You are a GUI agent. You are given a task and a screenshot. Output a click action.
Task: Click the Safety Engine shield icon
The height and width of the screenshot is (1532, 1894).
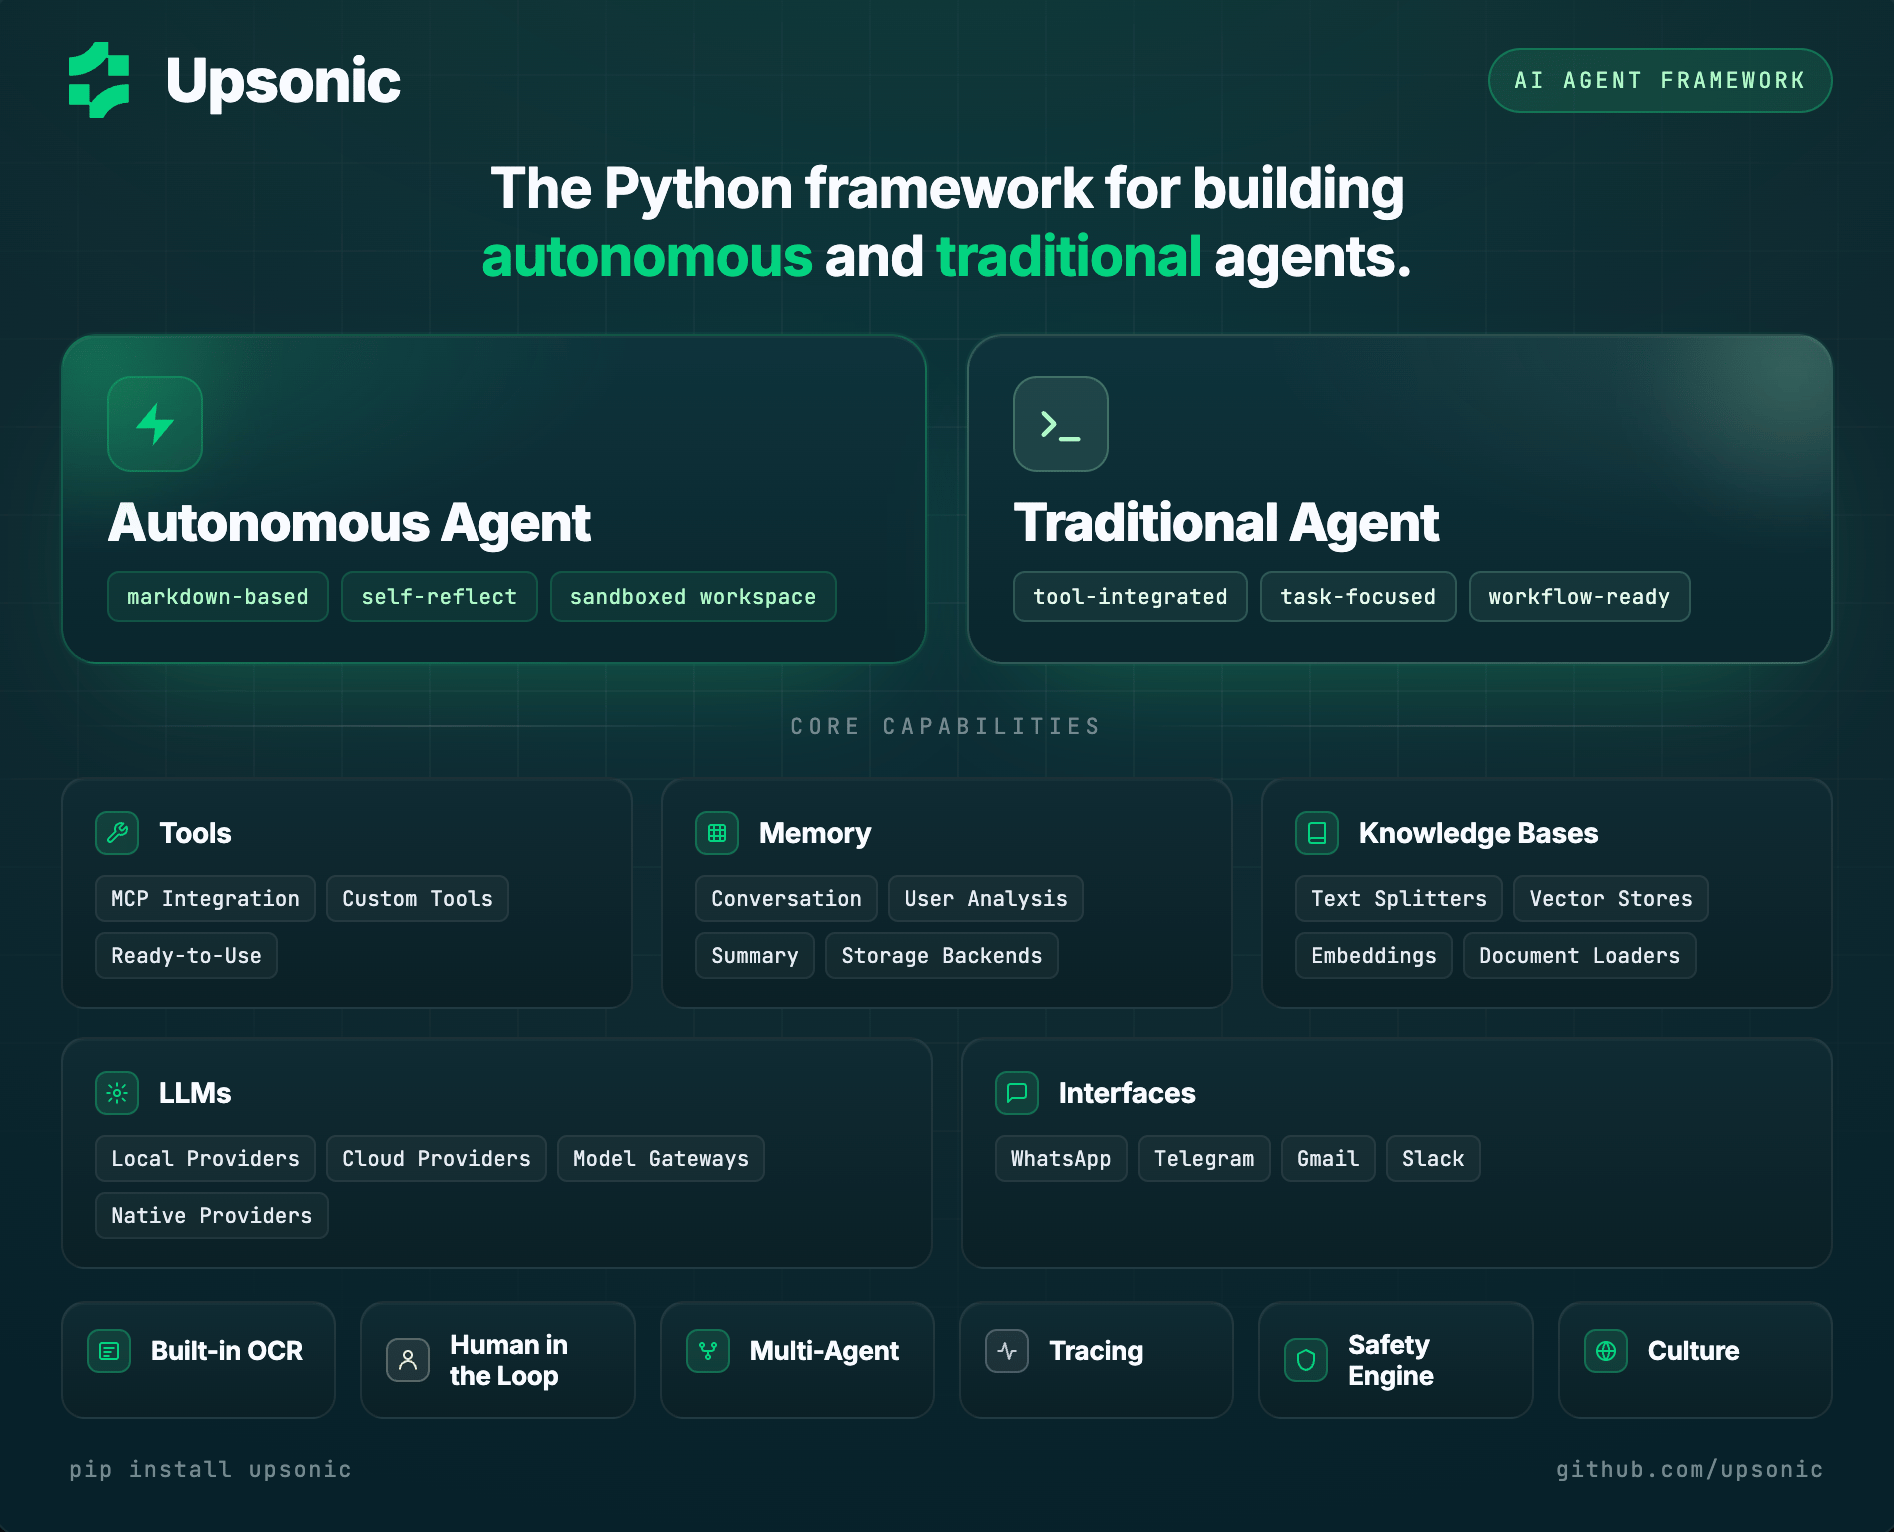[1306, 1360]
